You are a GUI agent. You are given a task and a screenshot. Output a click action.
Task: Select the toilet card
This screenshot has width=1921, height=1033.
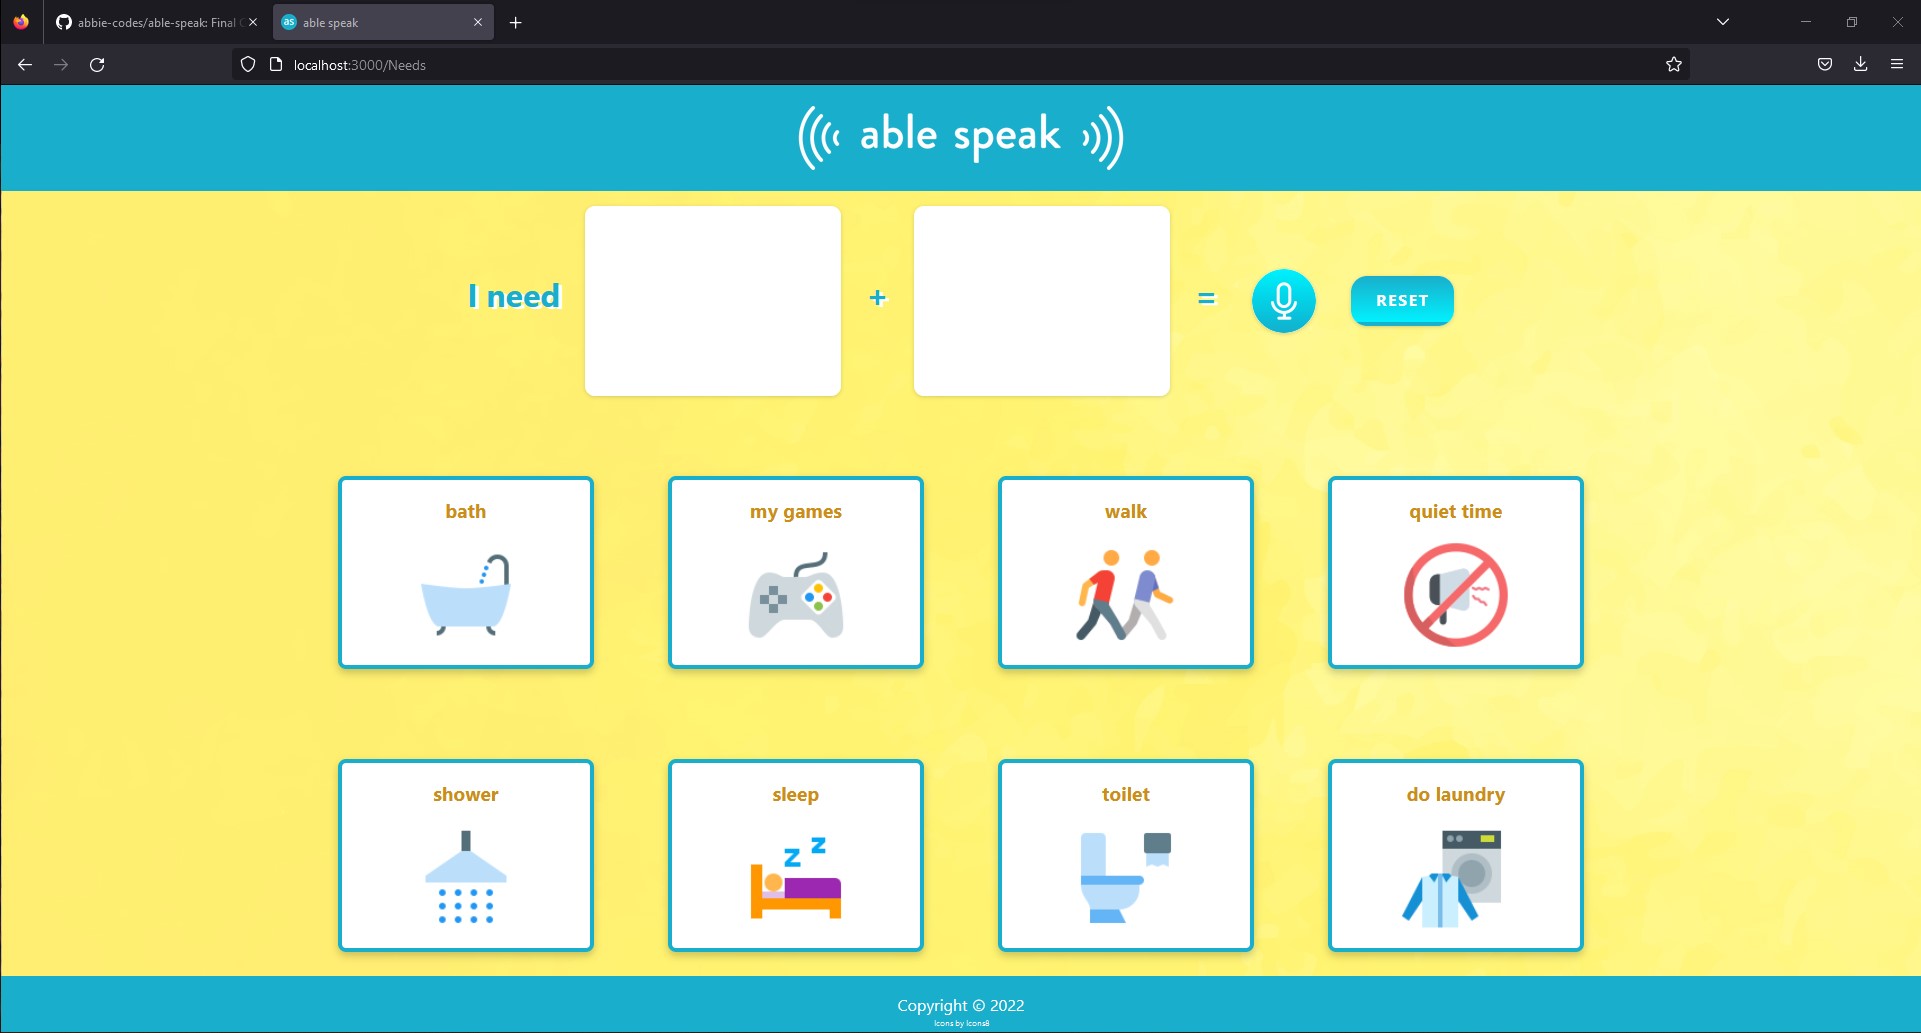1126,855
